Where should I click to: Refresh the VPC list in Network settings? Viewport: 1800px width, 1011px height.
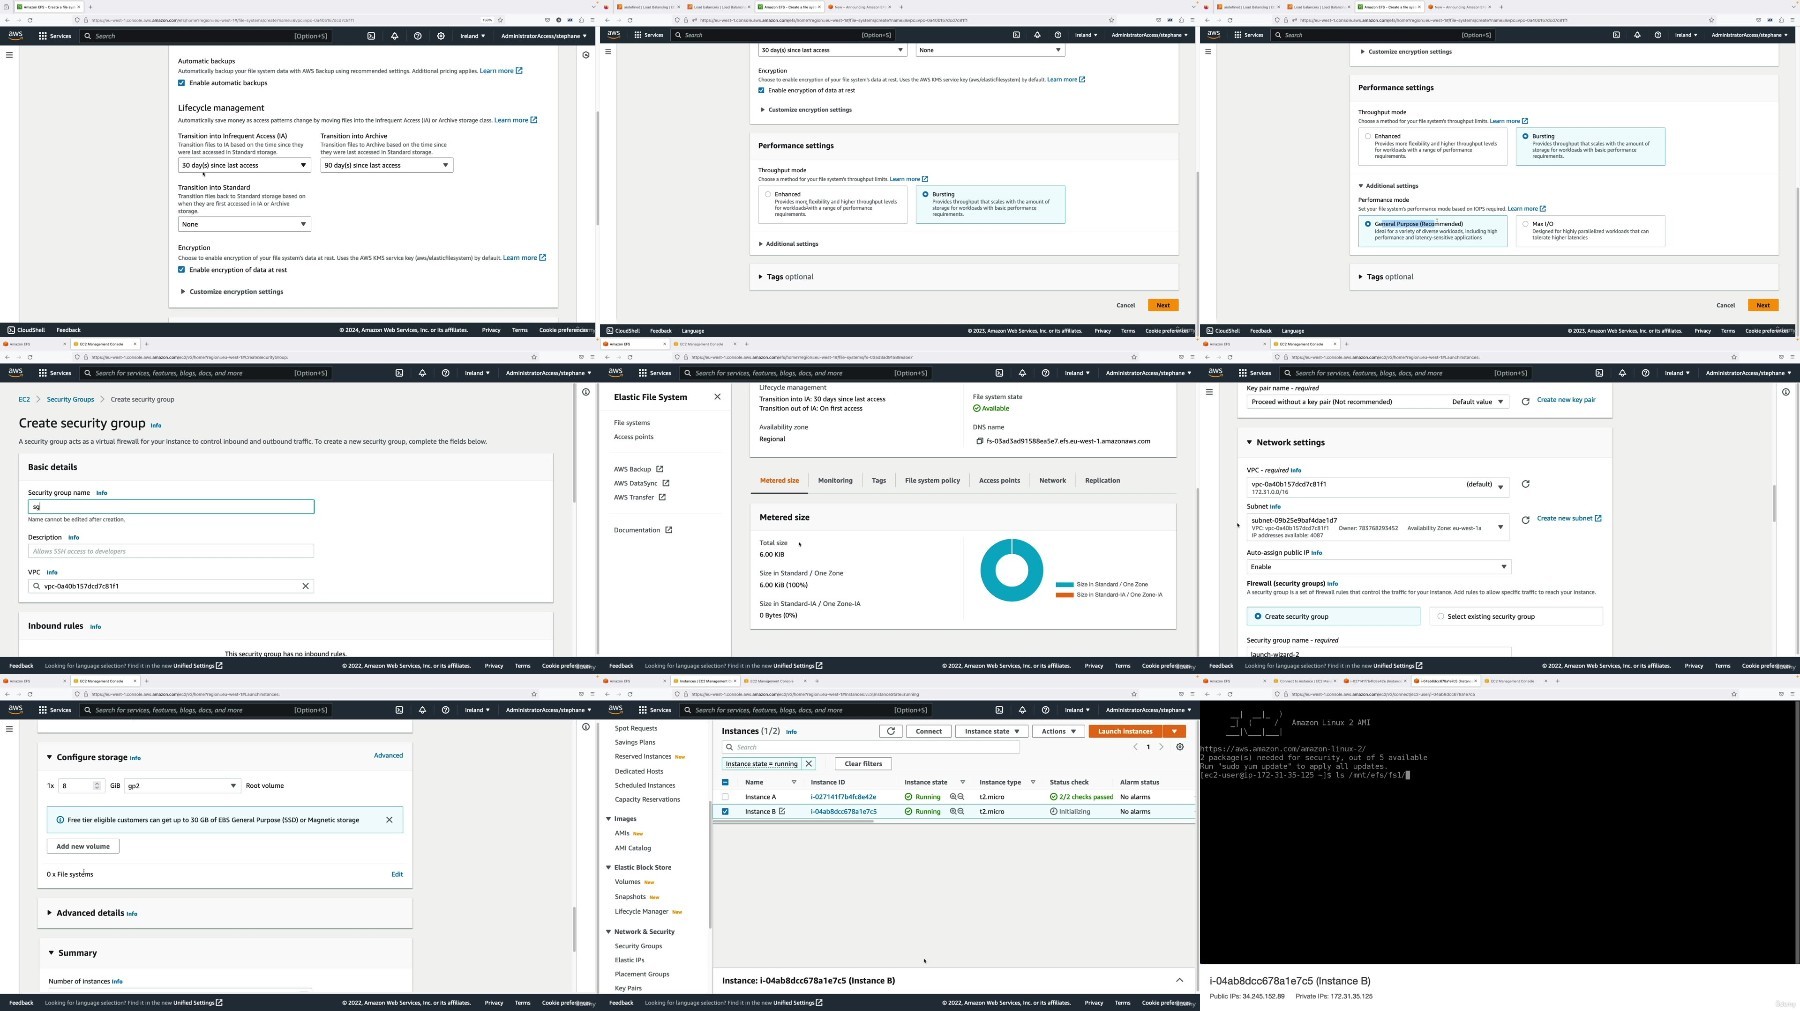point(1525,484)
